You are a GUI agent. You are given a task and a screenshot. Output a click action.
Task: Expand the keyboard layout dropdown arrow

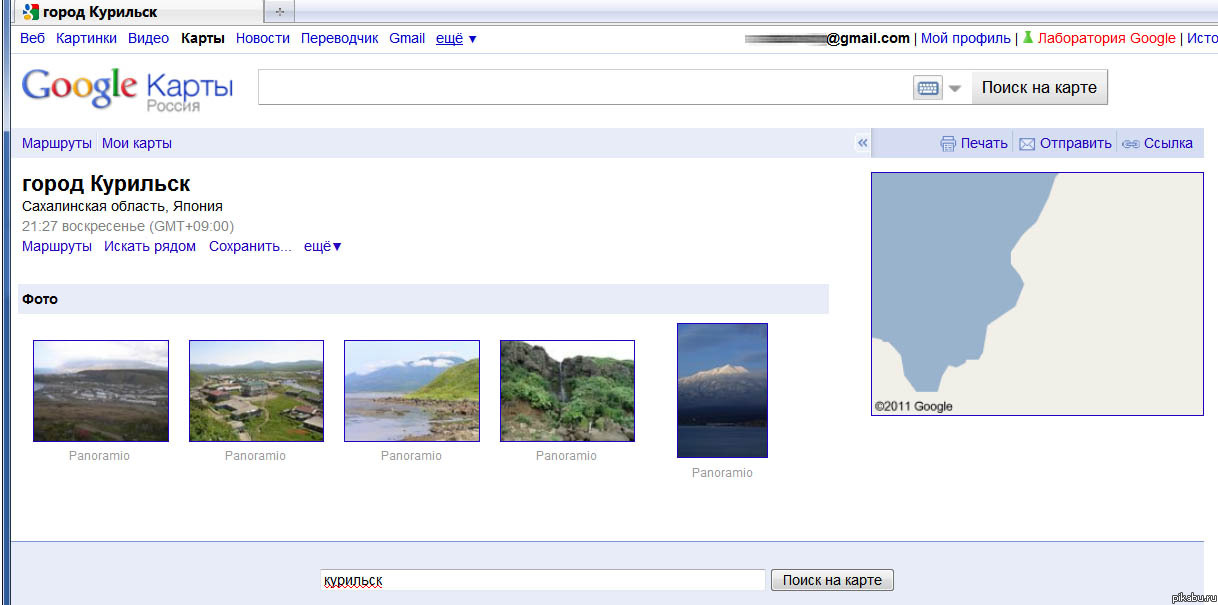tap(955, 88)
